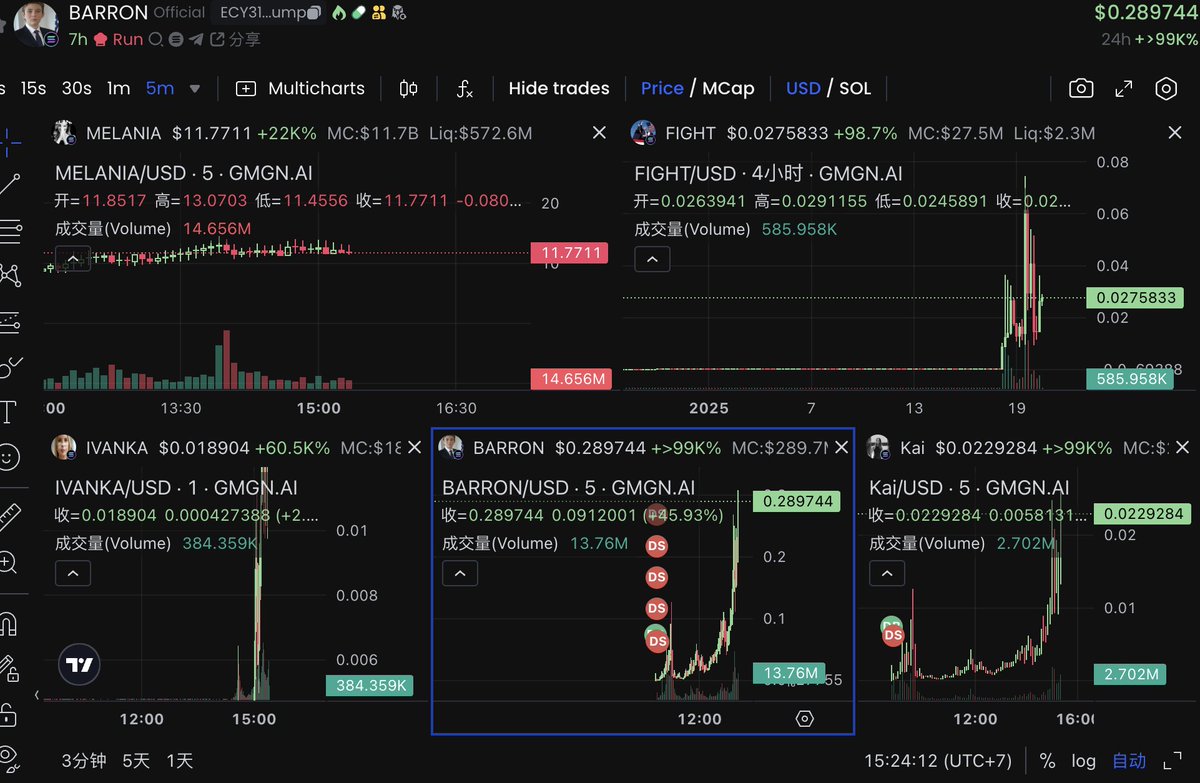Select the pattern drawing tool
Image resolution: width=1200 pixels, height=783 pixels.
tap(8, 276)
